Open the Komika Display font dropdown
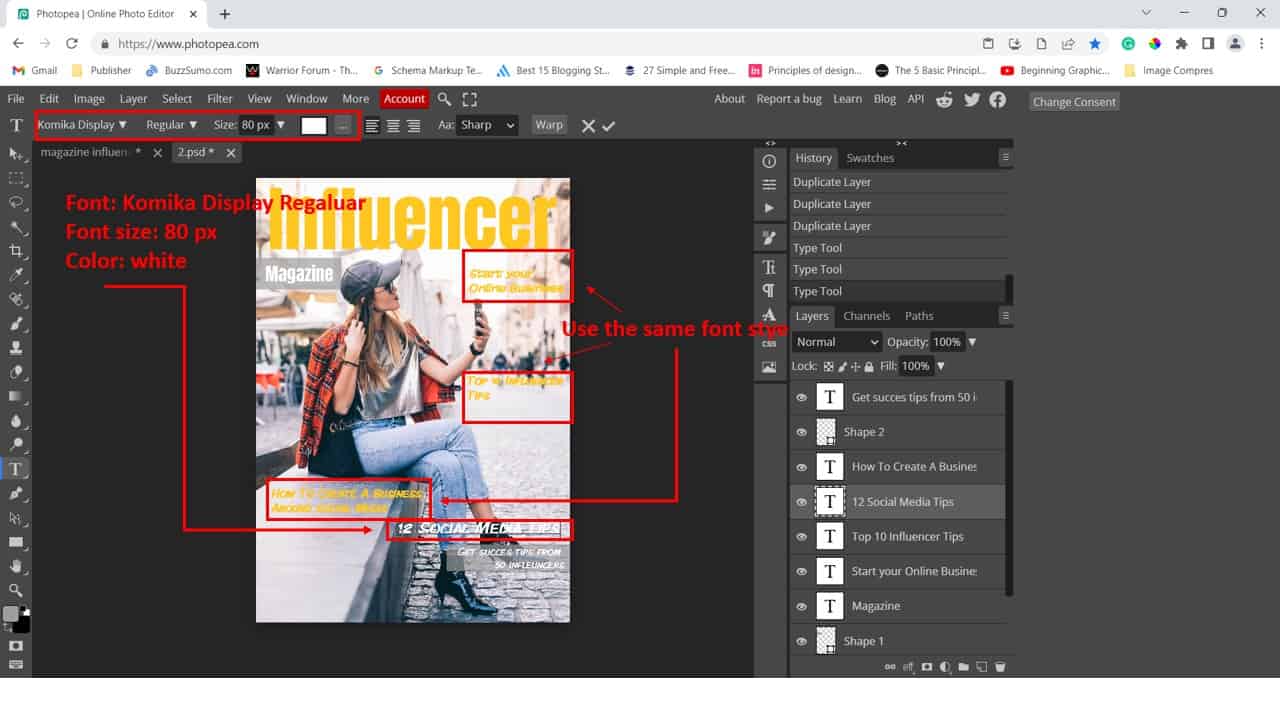 tap(82, 125)
